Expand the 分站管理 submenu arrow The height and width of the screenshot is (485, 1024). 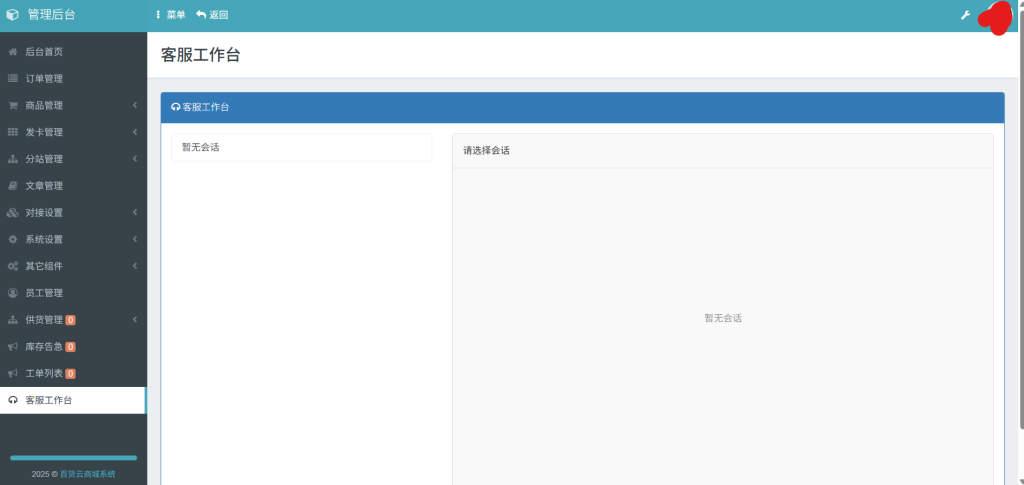click(x=134, y=159)
